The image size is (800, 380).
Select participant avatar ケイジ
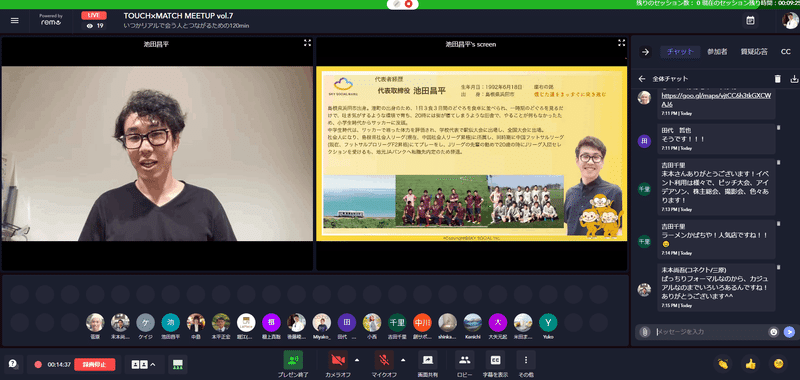coord(145,322)
